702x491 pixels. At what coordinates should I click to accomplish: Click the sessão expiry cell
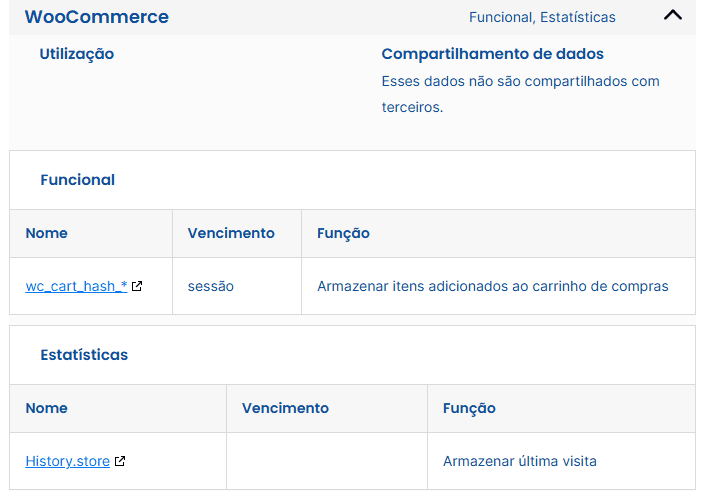[x=237, y=286]
